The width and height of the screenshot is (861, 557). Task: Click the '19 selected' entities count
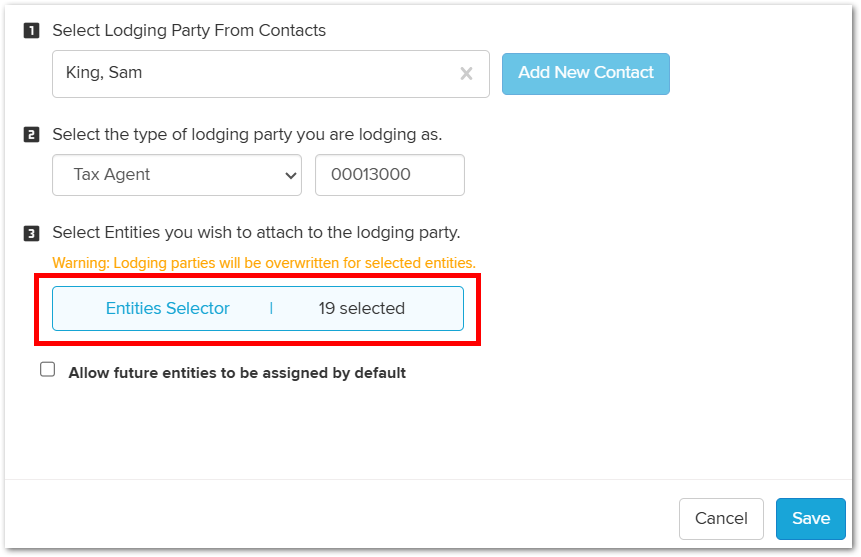(x=361, y=308)
